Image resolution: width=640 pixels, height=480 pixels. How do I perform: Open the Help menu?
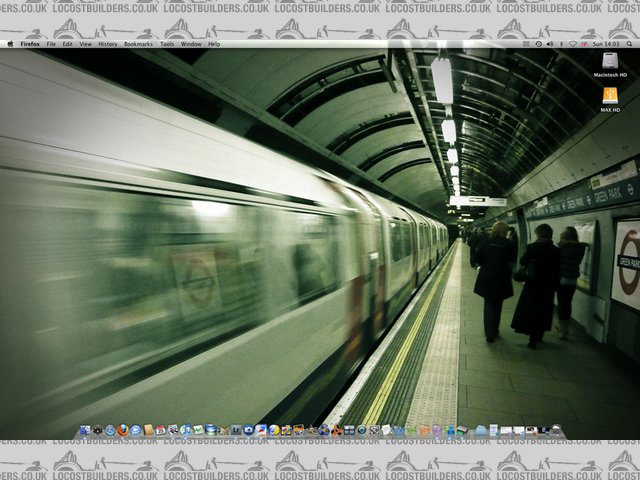click(214, 44)
